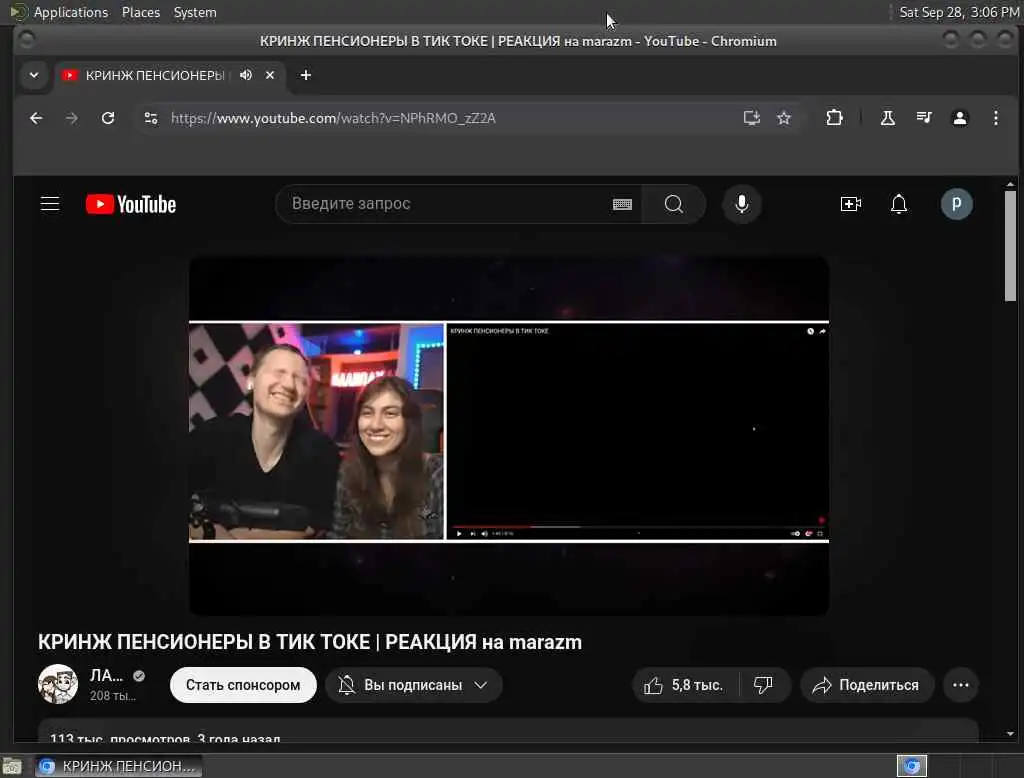Open media controls in toolbar
The height and width of the screenshot is (778, 1024).
[923, 118]
